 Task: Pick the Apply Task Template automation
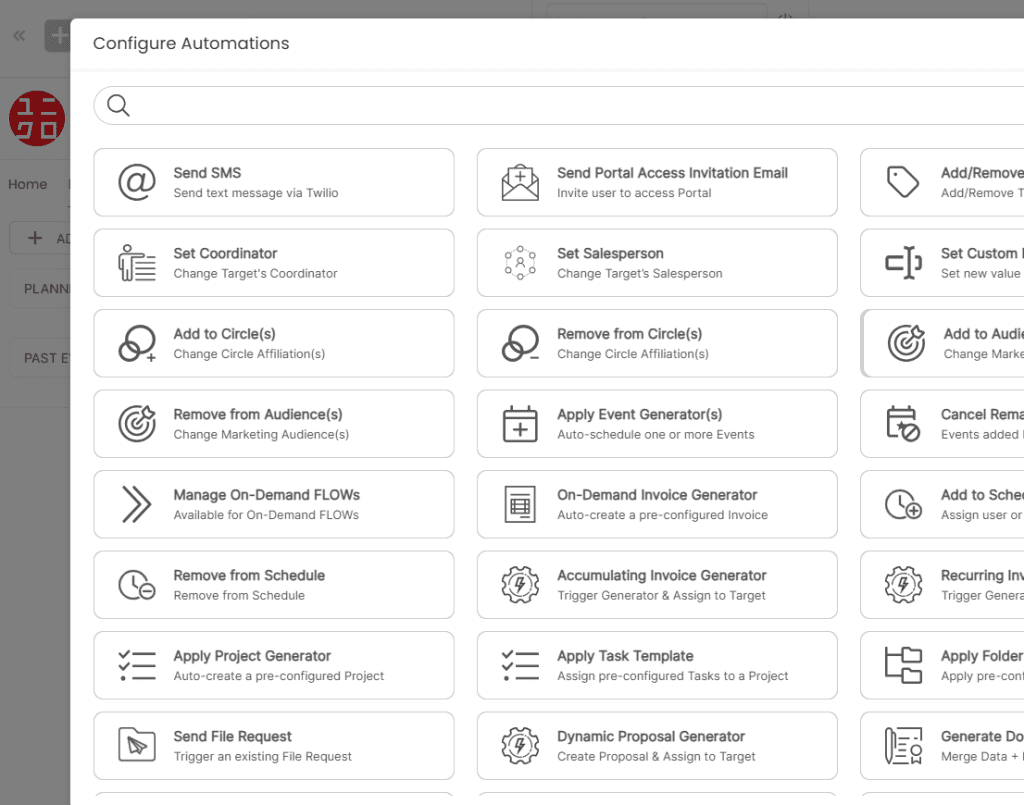[657, 665]
